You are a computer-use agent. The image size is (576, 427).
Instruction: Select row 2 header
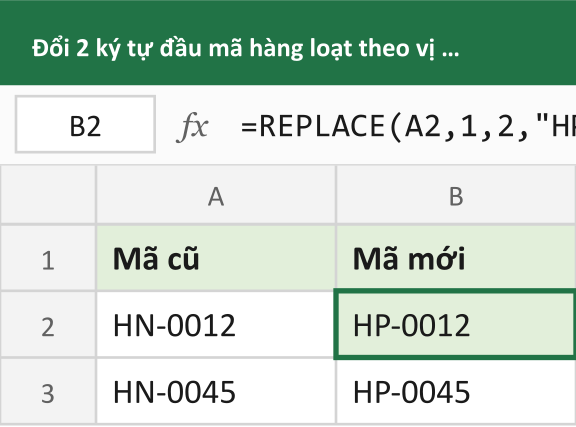48,324
